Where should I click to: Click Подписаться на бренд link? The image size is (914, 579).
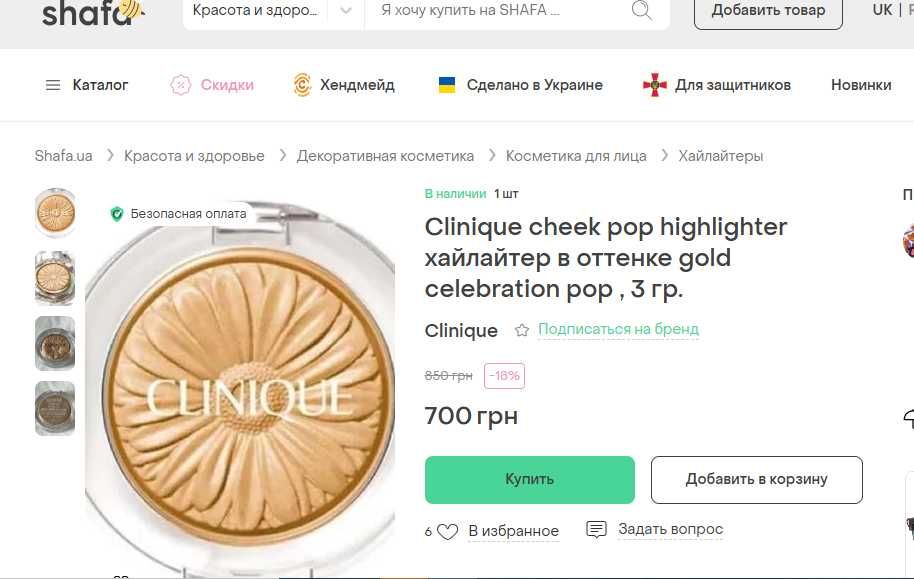point(618,329)
